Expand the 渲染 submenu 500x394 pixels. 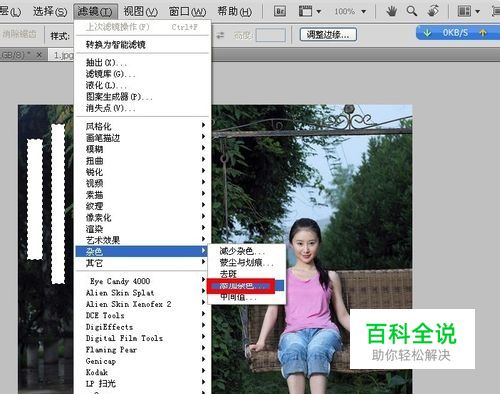click(x=143, y=229)
